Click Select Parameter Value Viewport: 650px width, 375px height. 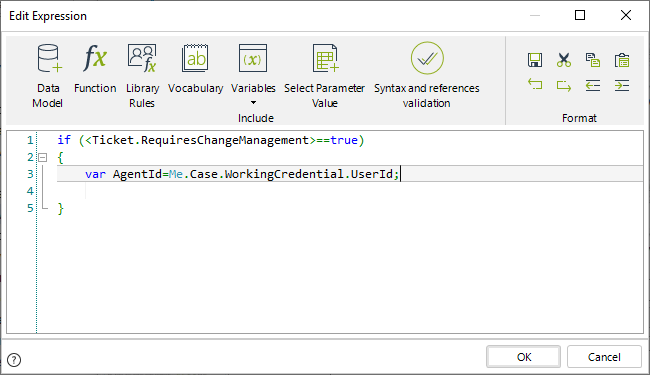[325, 76]
